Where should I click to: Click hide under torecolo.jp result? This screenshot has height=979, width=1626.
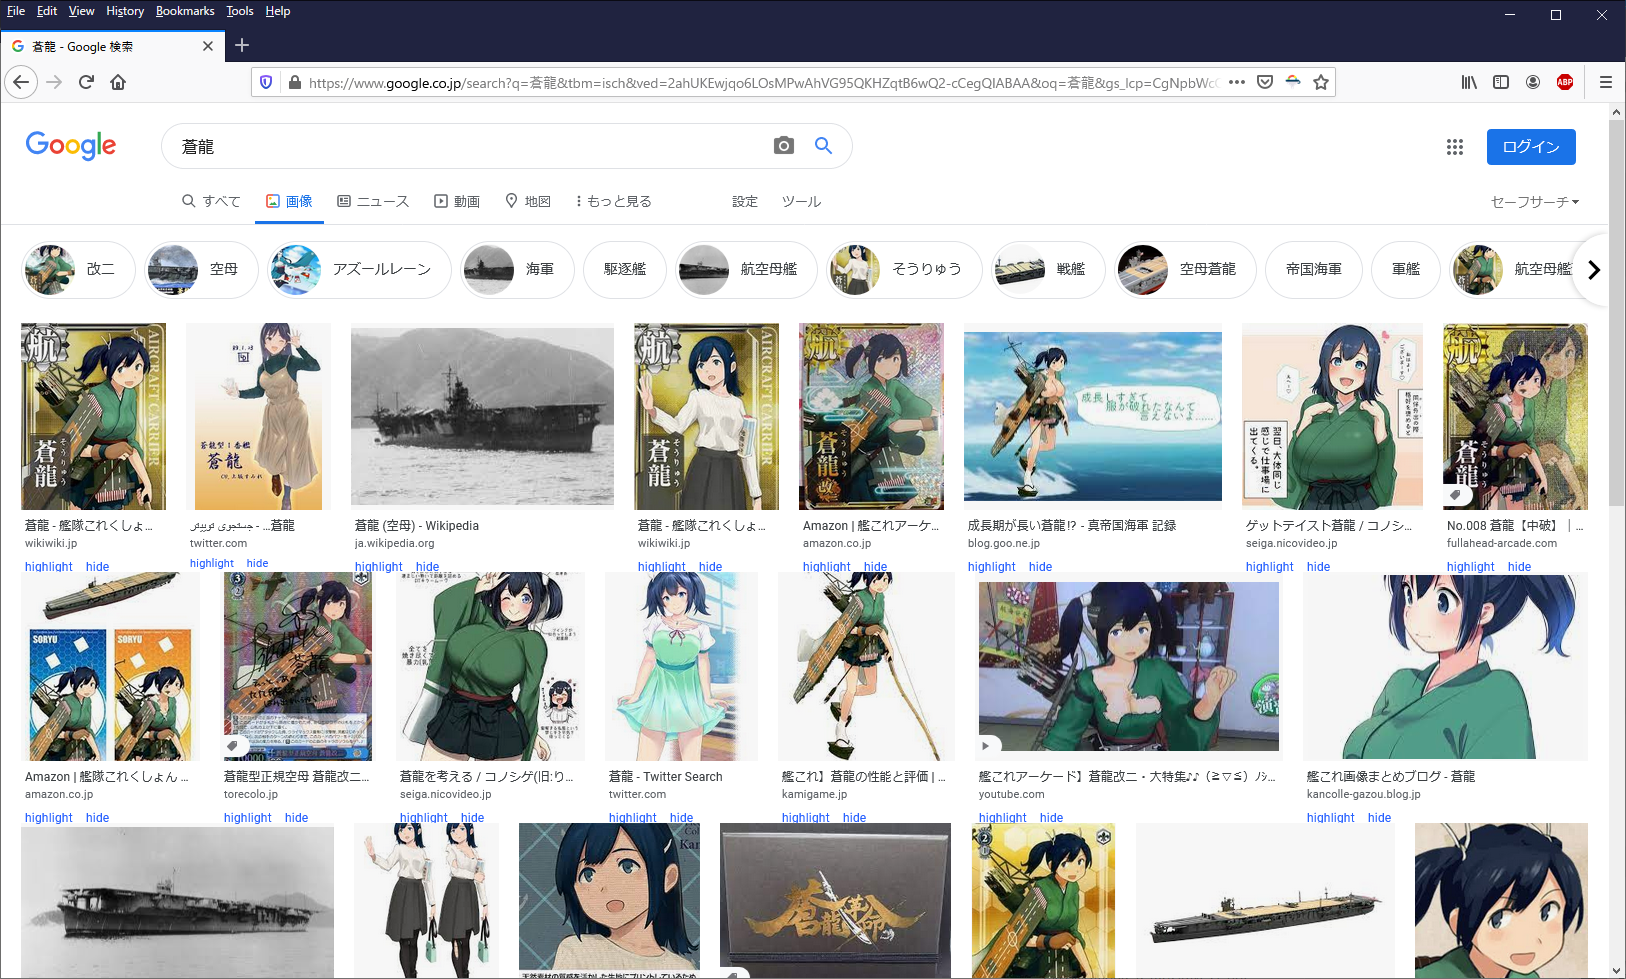pyautogui.click(x=296, y=818)
